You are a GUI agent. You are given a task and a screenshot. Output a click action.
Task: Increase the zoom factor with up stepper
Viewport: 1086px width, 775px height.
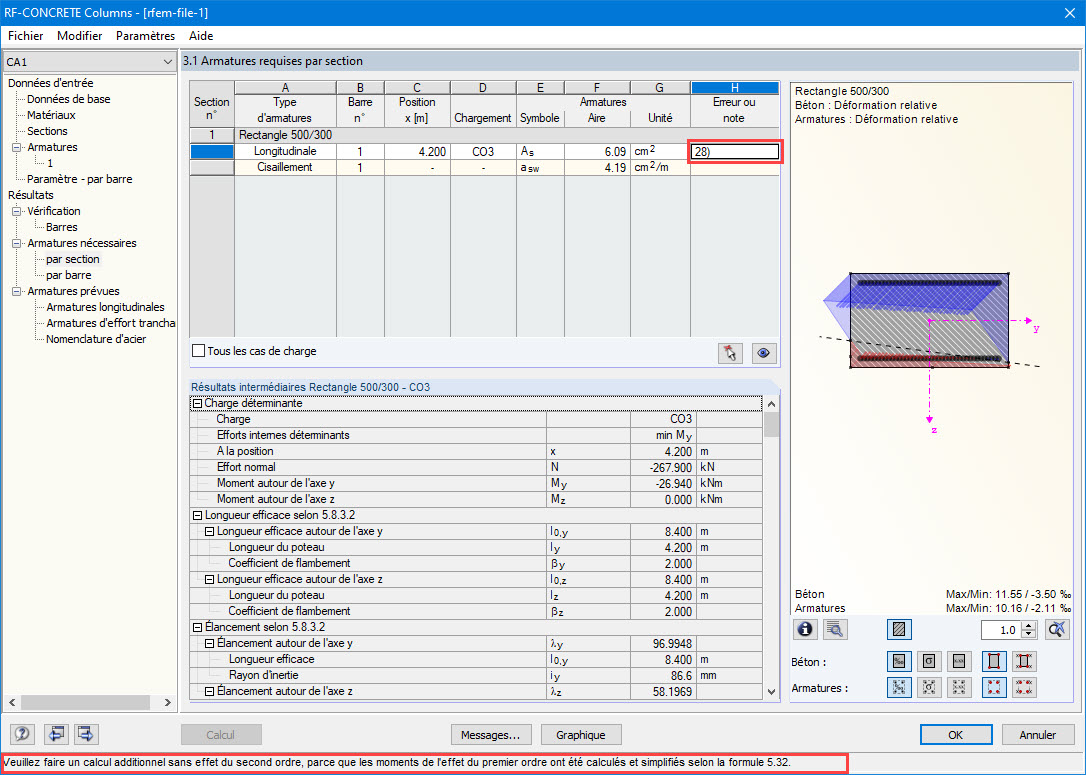coord(1029,625)
